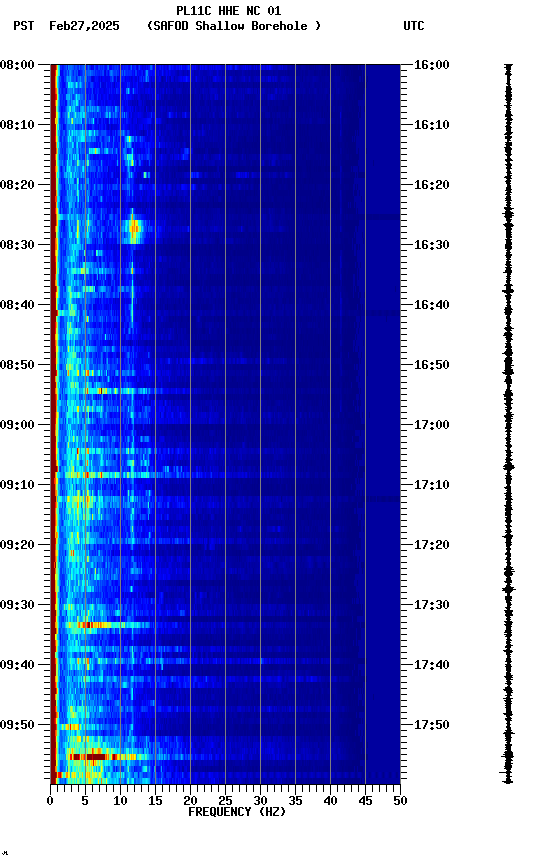The width and height of the screenshot is (552, 864).
Task: Click the UTC timezone label
Action: point(414,26)
